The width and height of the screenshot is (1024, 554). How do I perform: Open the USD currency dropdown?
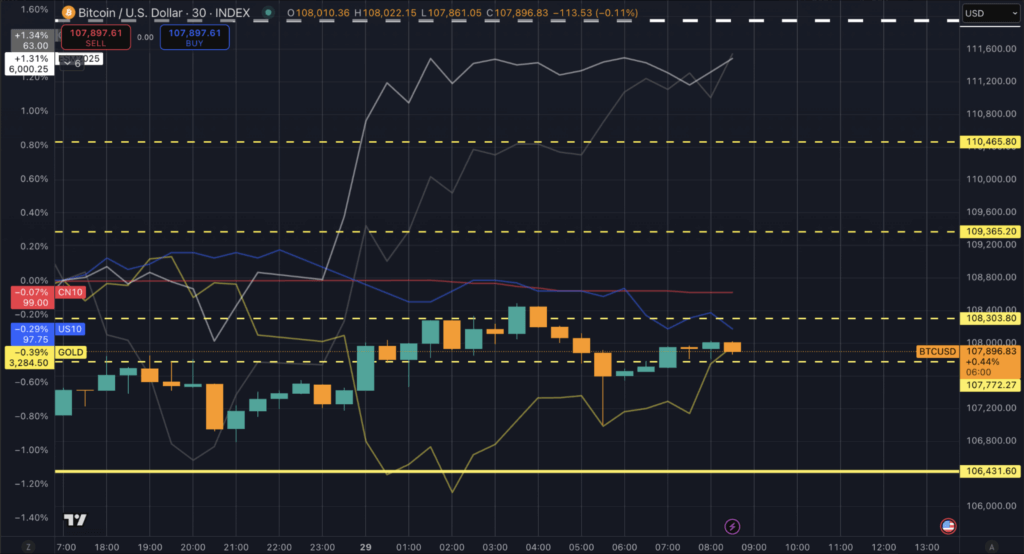(x=990, y=13)
